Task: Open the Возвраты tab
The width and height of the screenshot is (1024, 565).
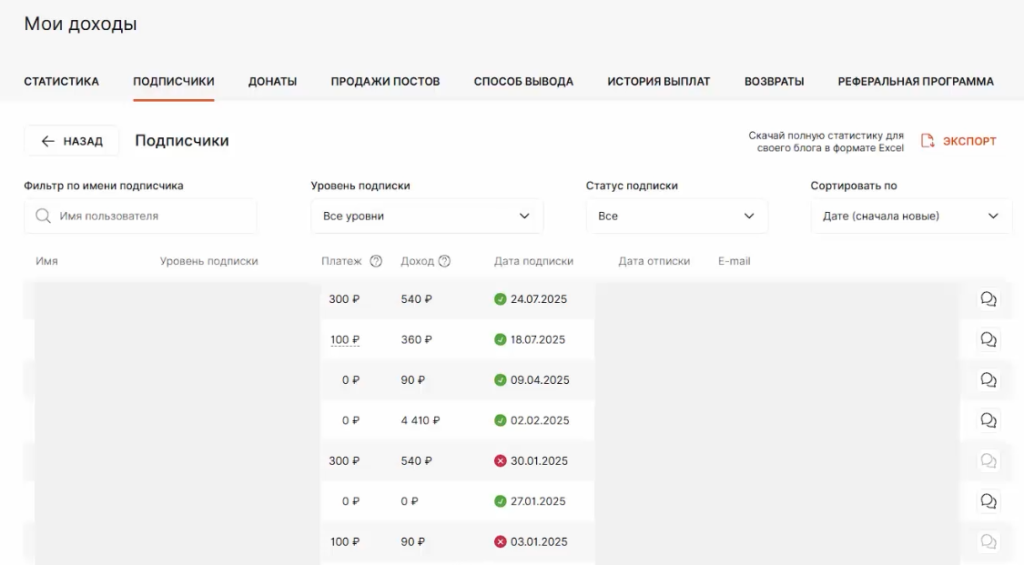Action: point(774,82)
